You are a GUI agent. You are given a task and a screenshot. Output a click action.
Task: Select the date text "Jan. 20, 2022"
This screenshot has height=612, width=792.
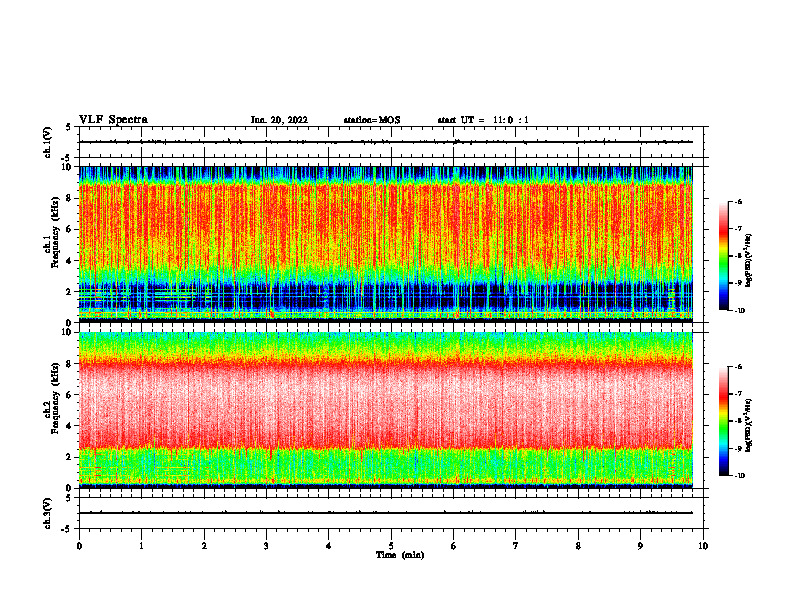[279, 120]
